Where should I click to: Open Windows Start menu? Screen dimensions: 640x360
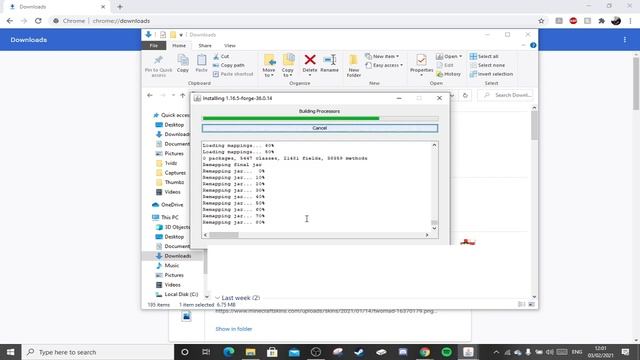11,352
